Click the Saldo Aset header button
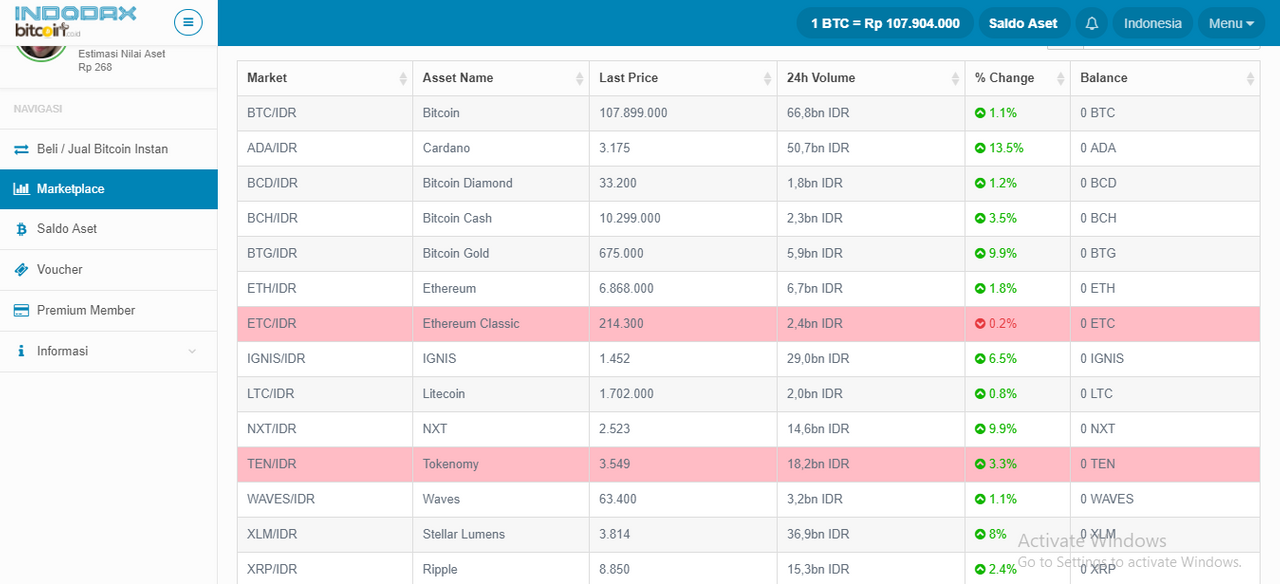 [x=1023, y=23]
